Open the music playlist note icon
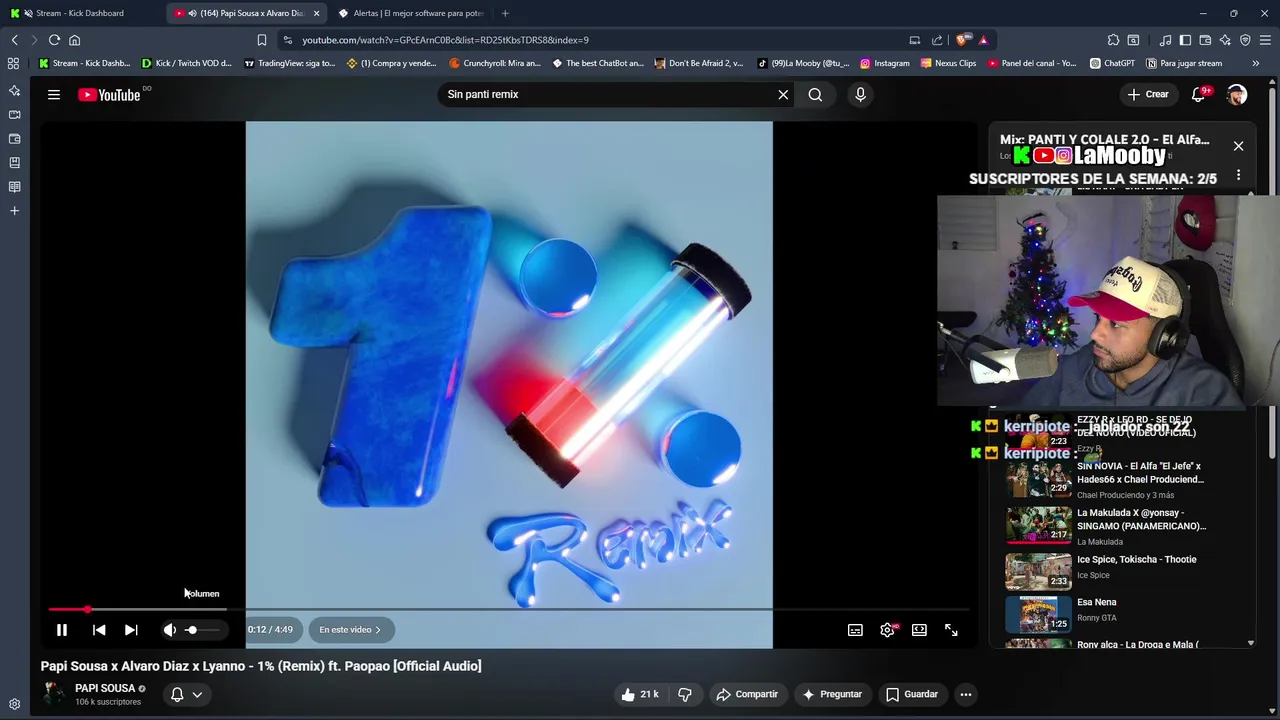This screenshot has width=1280, height=720. coord(1165,40)
